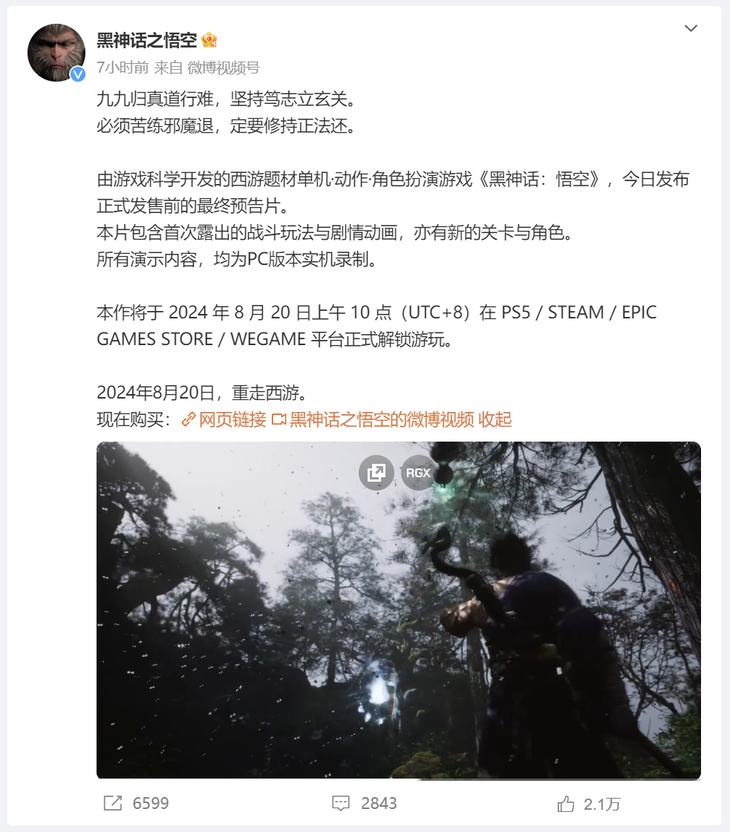Click the 7小时前 timestamp
Image resolution: width=730 pixels, height=832 pixels.
pyautogui.click(x=123, y=67)
